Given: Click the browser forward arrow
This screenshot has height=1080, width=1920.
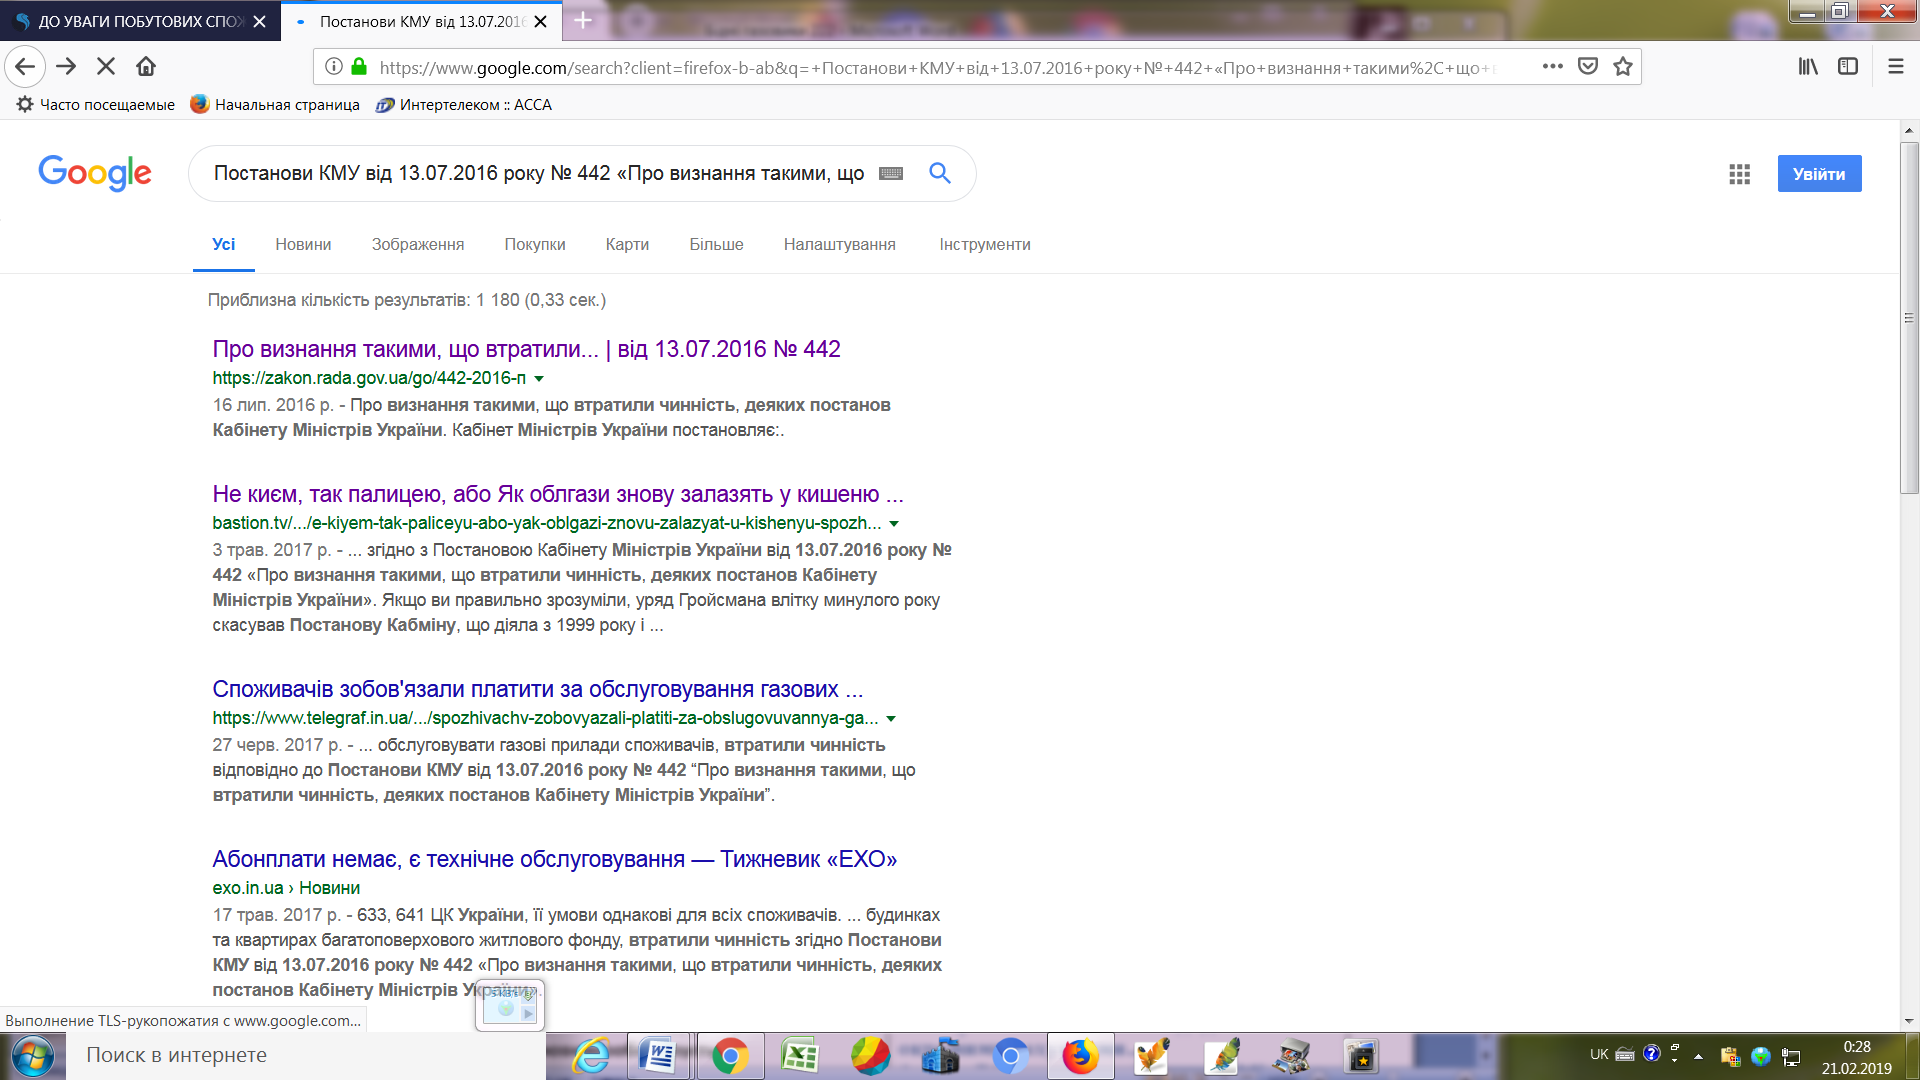Looking at the screenshot, I should 66,67.
